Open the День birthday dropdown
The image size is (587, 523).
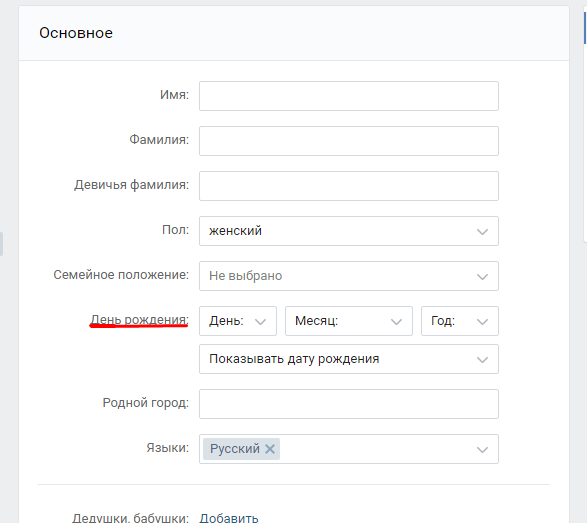coord(238,321)
